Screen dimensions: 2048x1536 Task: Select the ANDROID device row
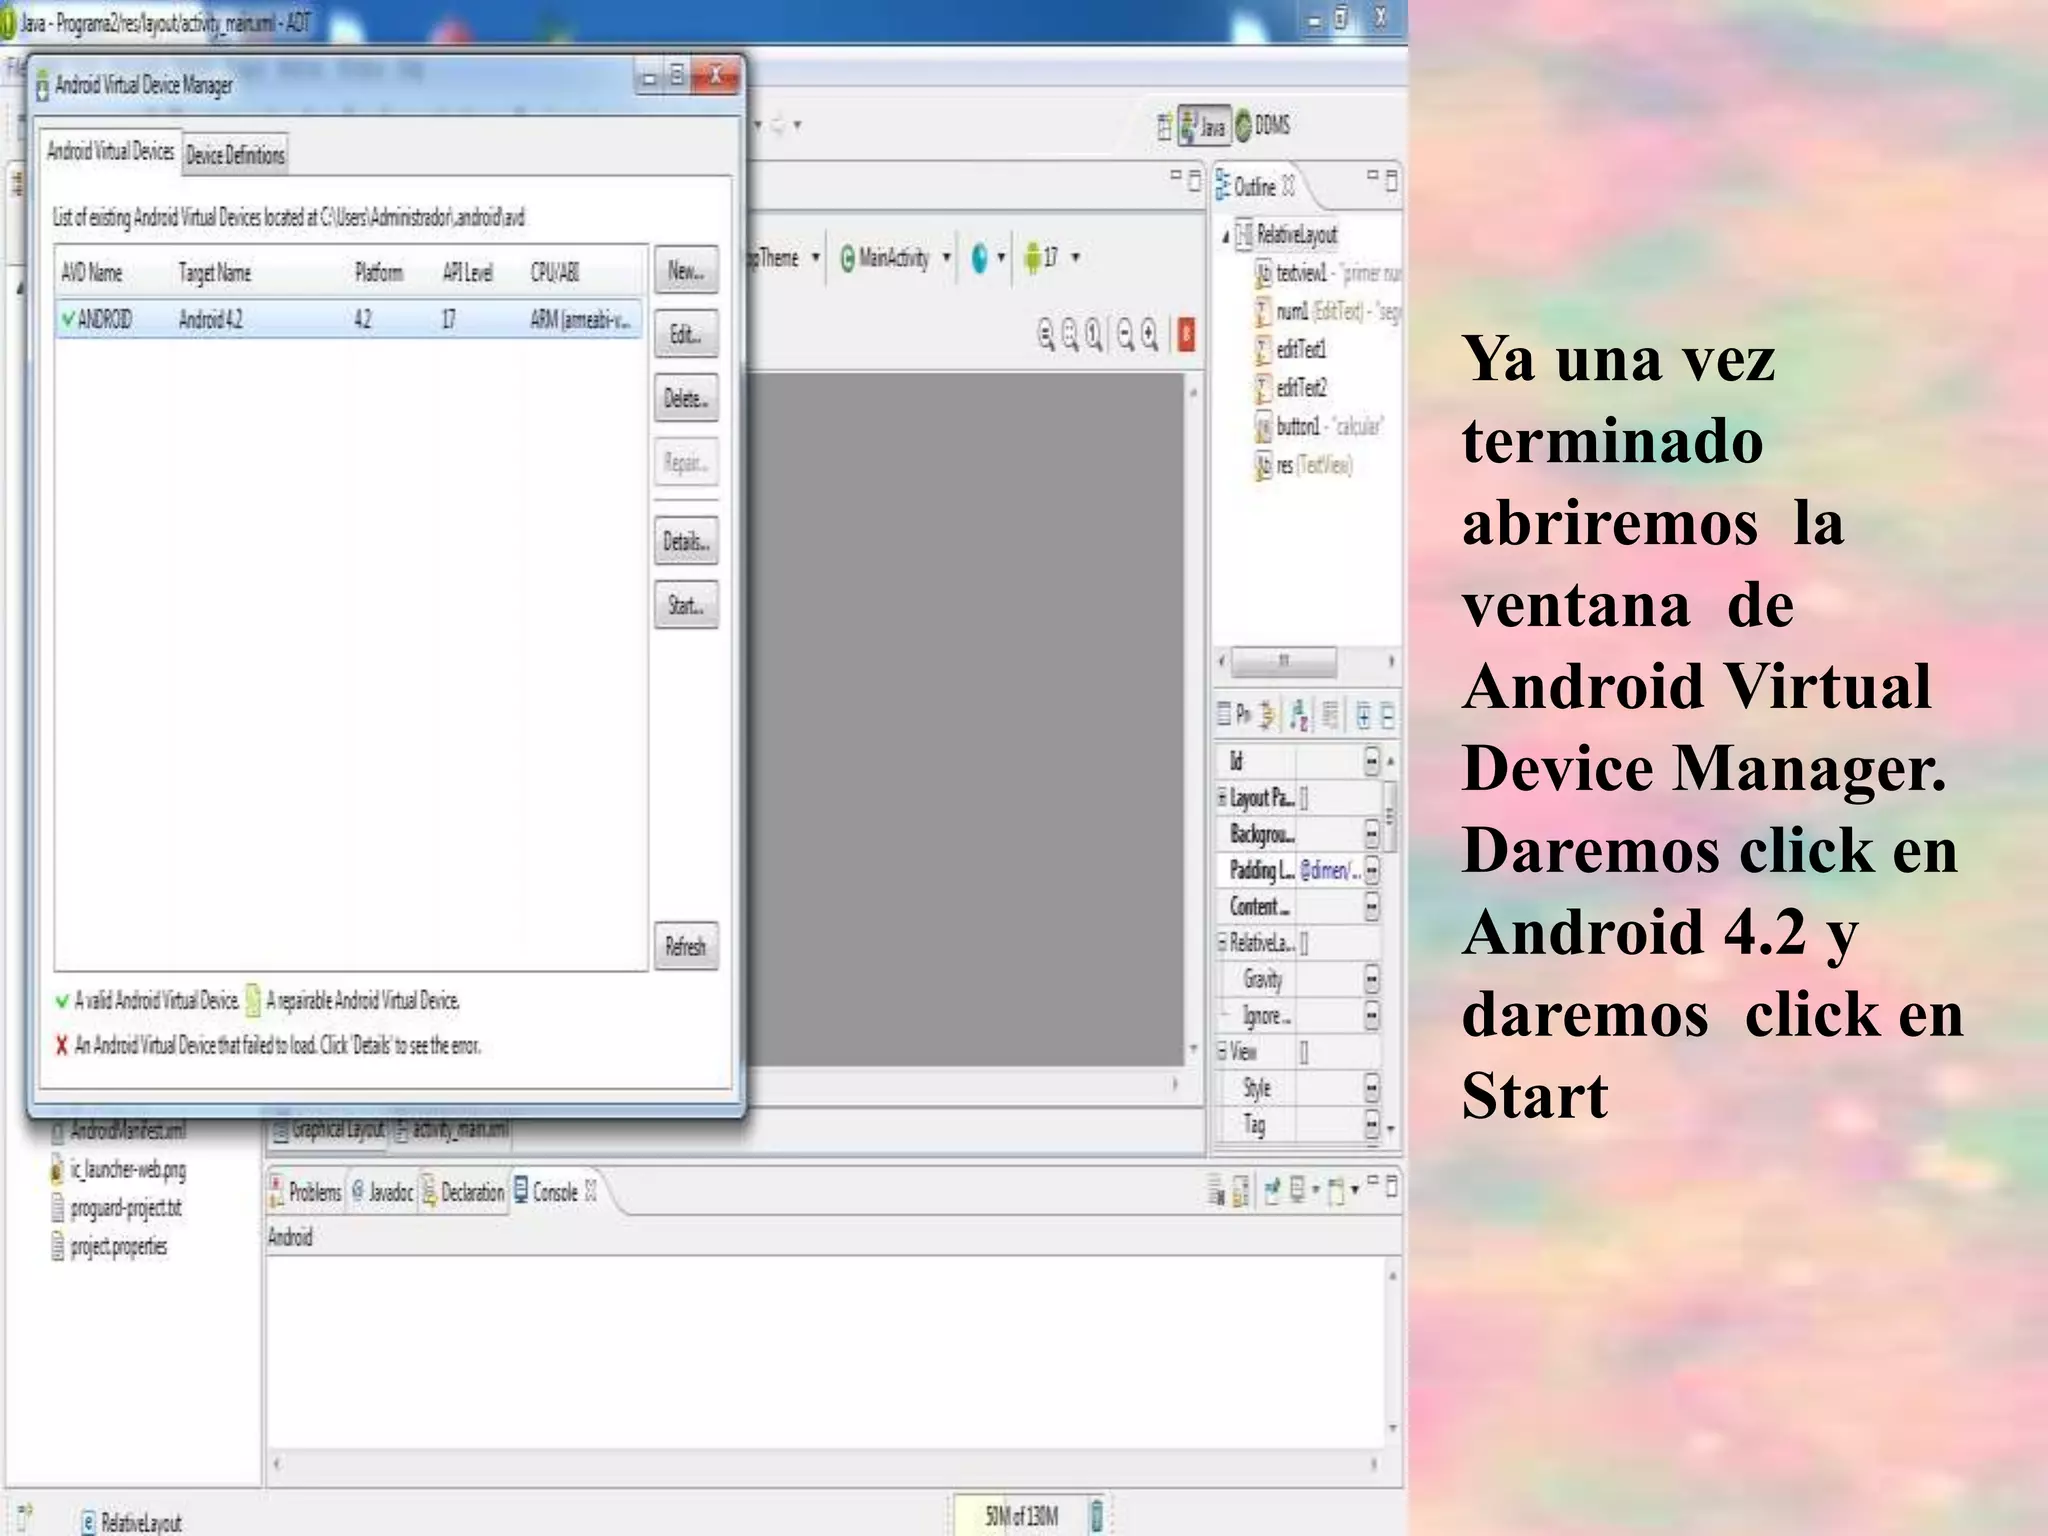coord(349,319)
